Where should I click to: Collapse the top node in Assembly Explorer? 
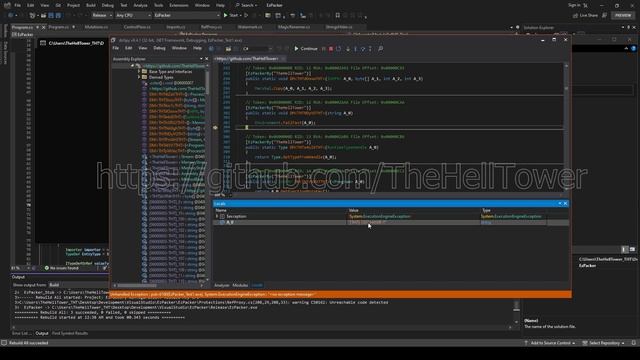click(x=132, y=66)
